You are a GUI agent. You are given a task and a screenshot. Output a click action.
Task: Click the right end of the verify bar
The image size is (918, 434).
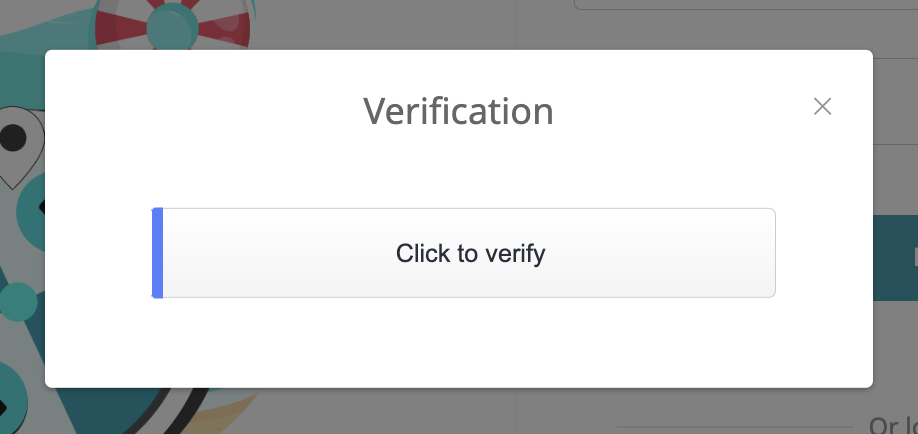pos(767,253)
